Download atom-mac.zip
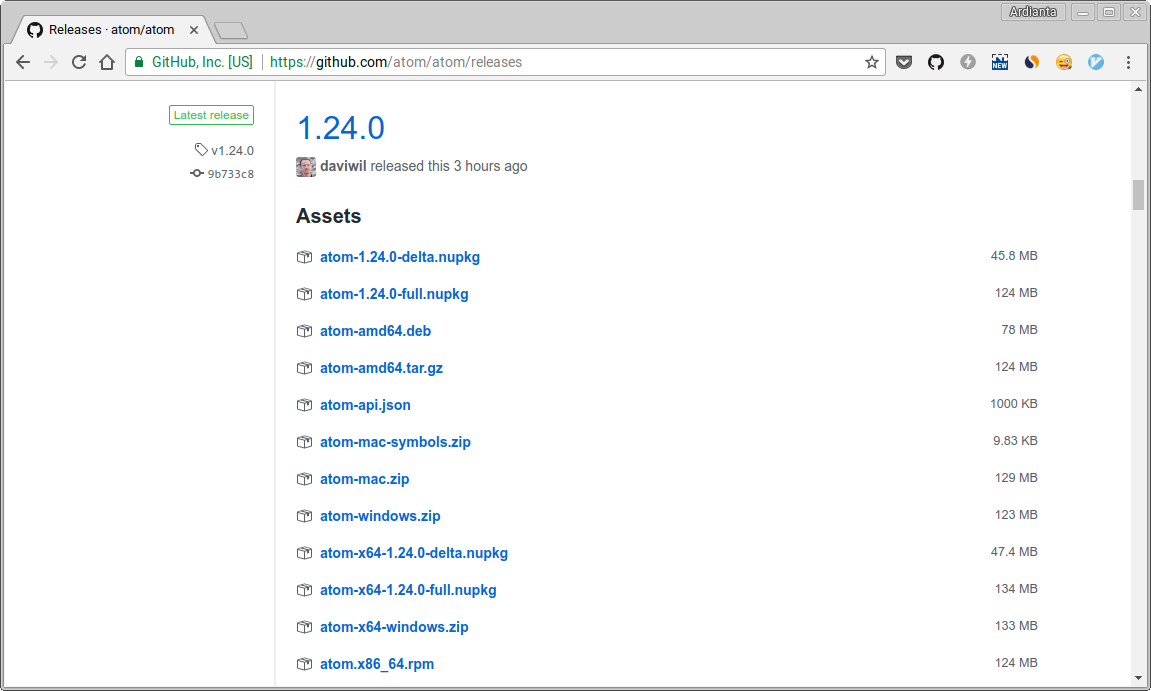The height and width of the screenshot is (691, 1151). (x=364, y=478)
